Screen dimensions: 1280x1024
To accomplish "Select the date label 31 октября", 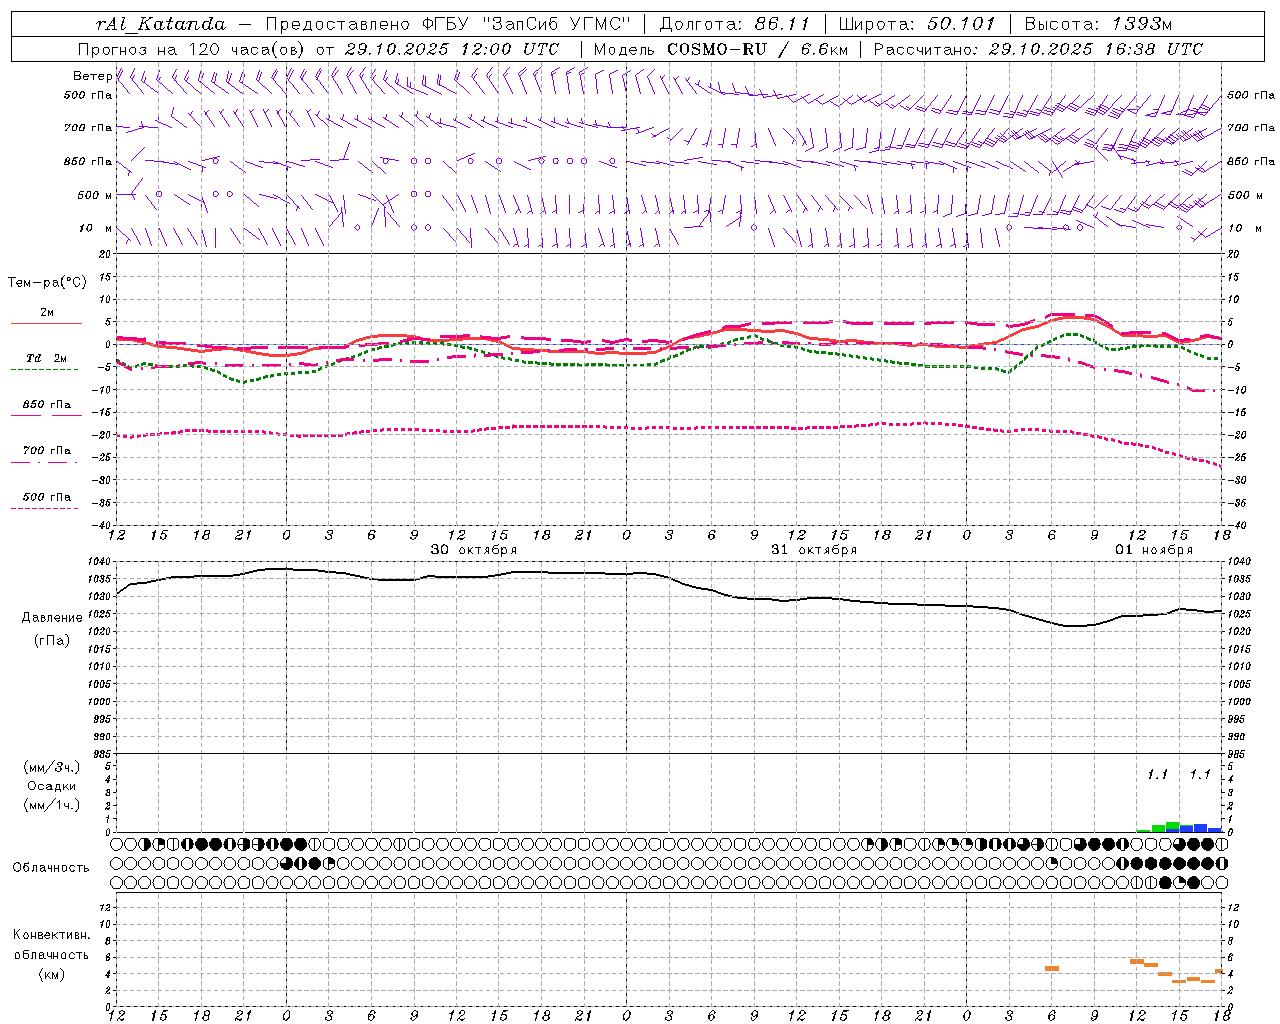I will pos(814,550).
